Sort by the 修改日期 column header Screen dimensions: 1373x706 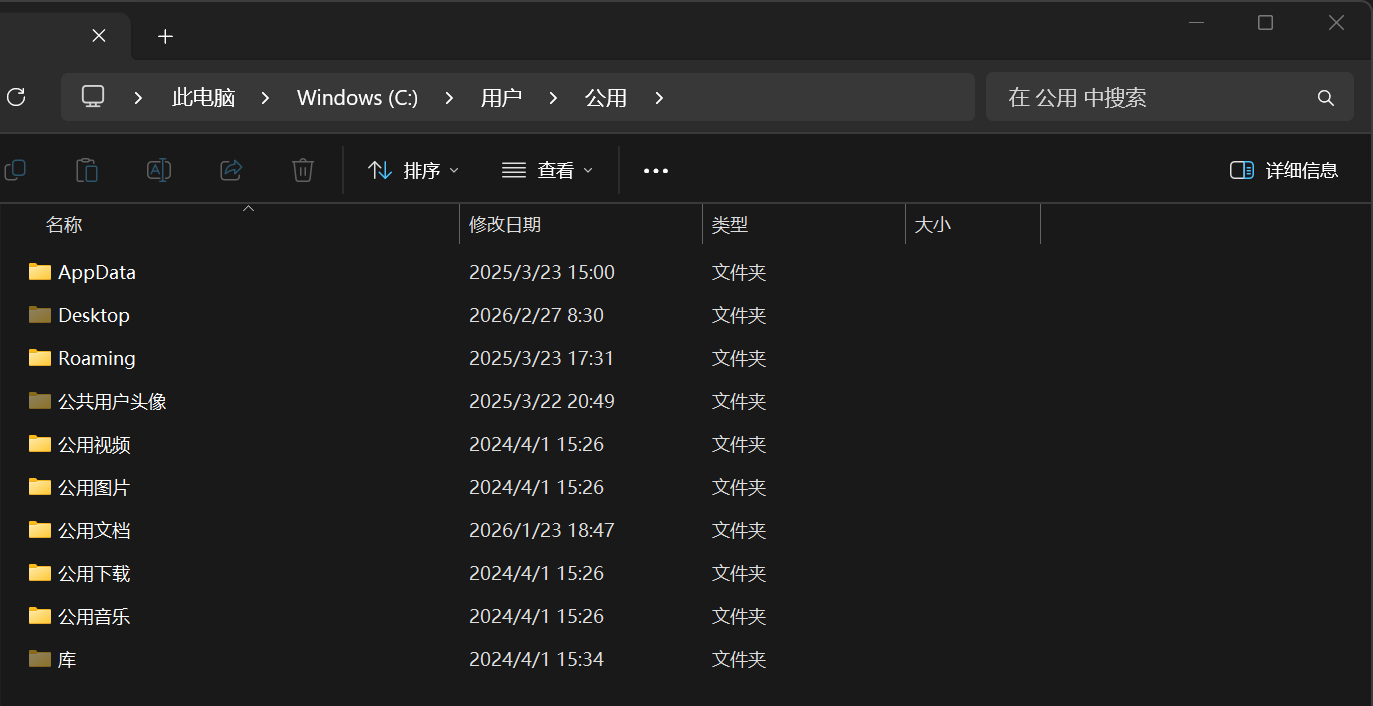(505, 225)
